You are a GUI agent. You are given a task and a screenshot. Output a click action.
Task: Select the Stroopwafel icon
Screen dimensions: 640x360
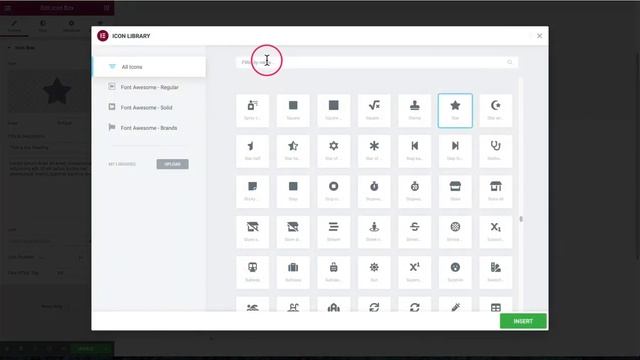pyautogui.click(x=455, y=232)
